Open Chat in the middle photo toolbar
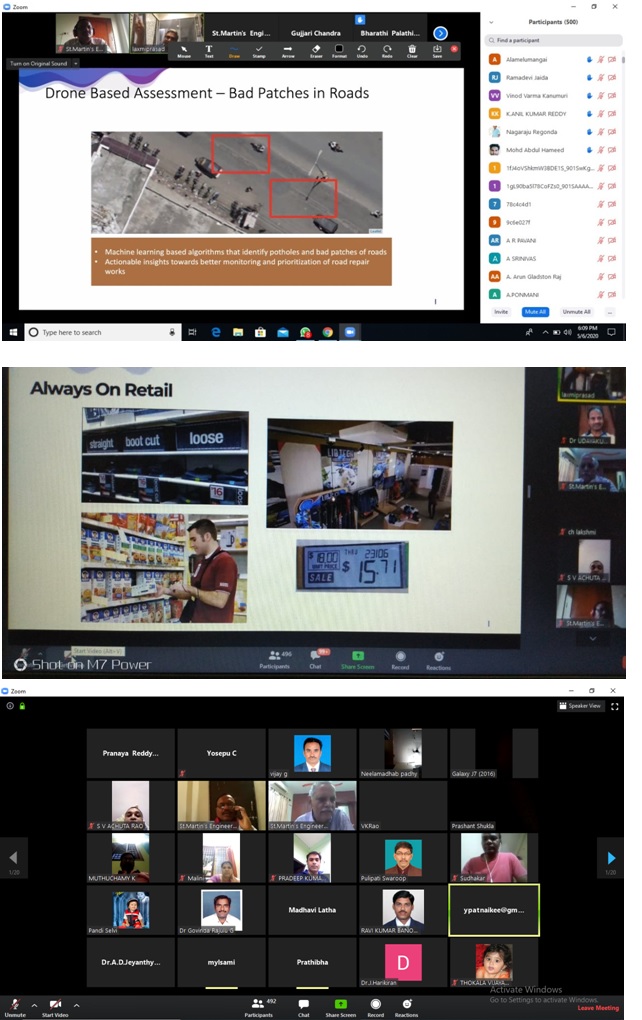Screen dimensions: 642x1020 tap(315, 659)
